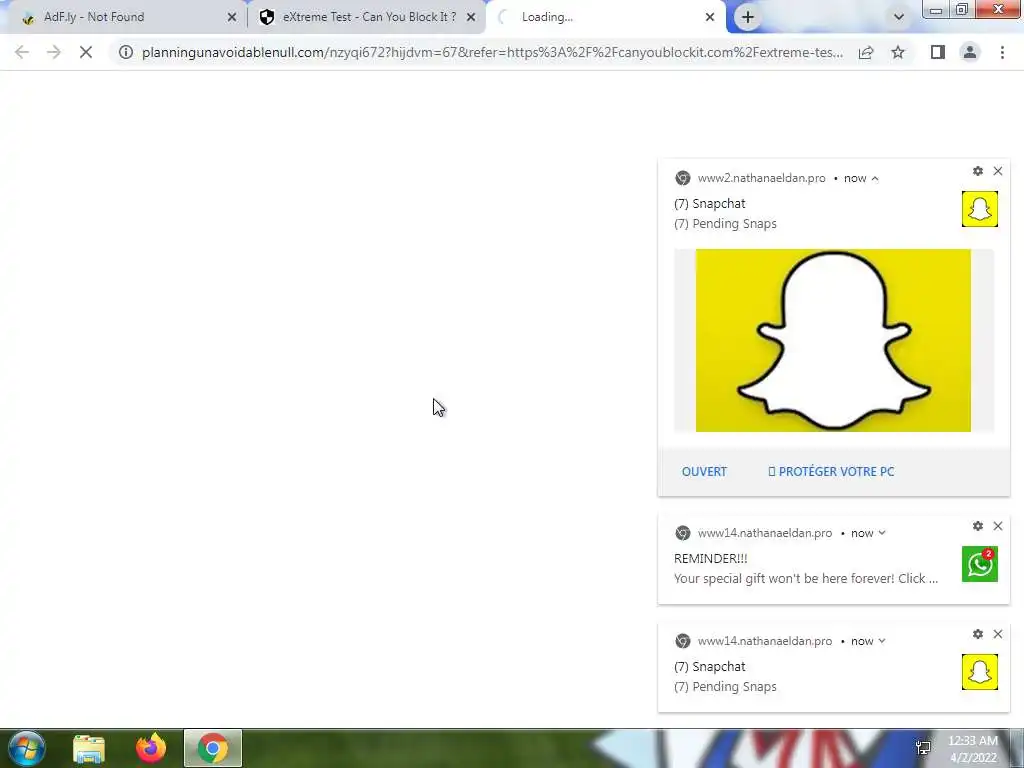Click the www2.nathanaeldan.pro notification source text

click(x=761, y=178)
